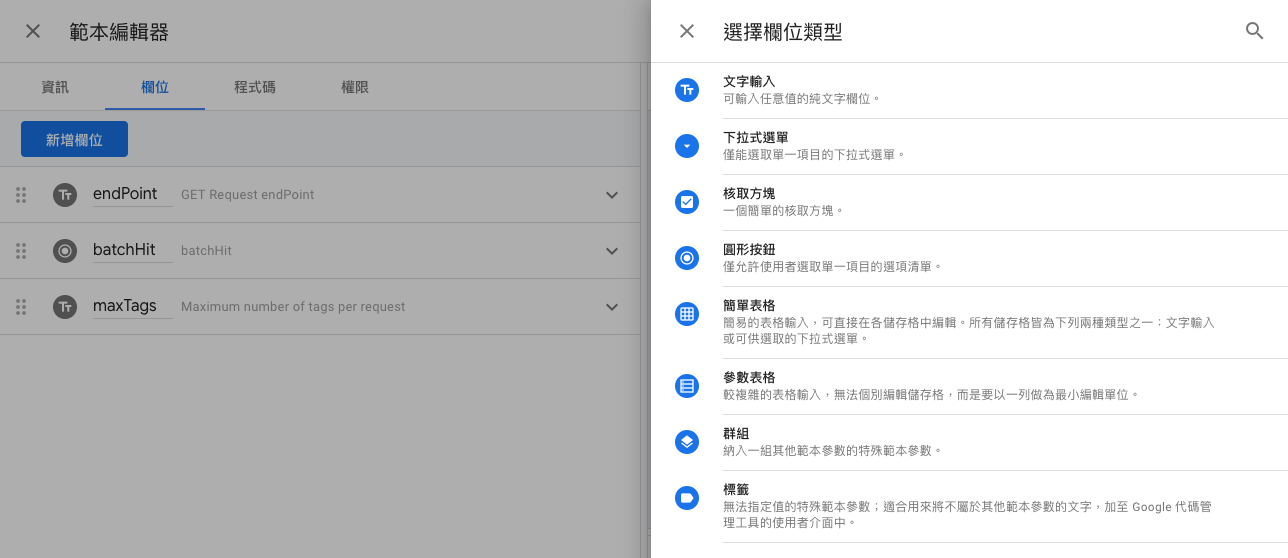The width and height of the screenshot is (1288, 558).
Task: Choose the 簡單表格 field type title
Action: click(749, 305)
